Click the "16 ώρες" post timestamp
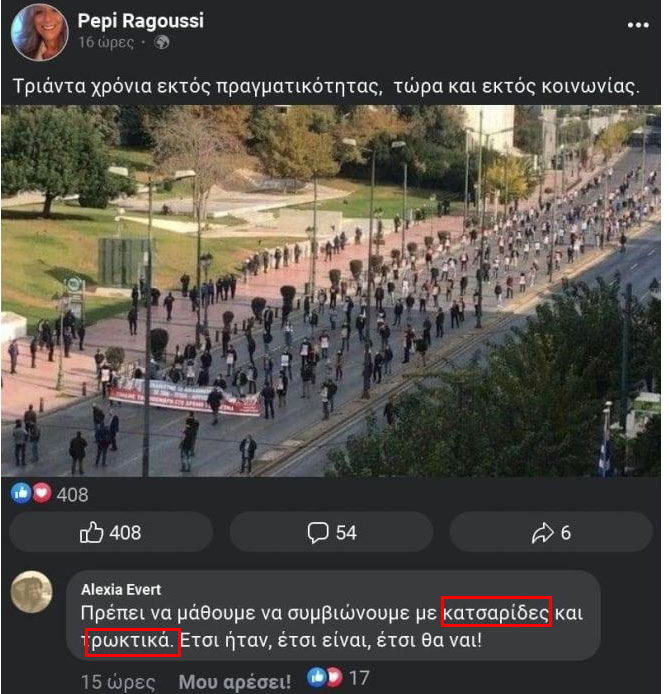669x694 pixels. coord(106,42)
